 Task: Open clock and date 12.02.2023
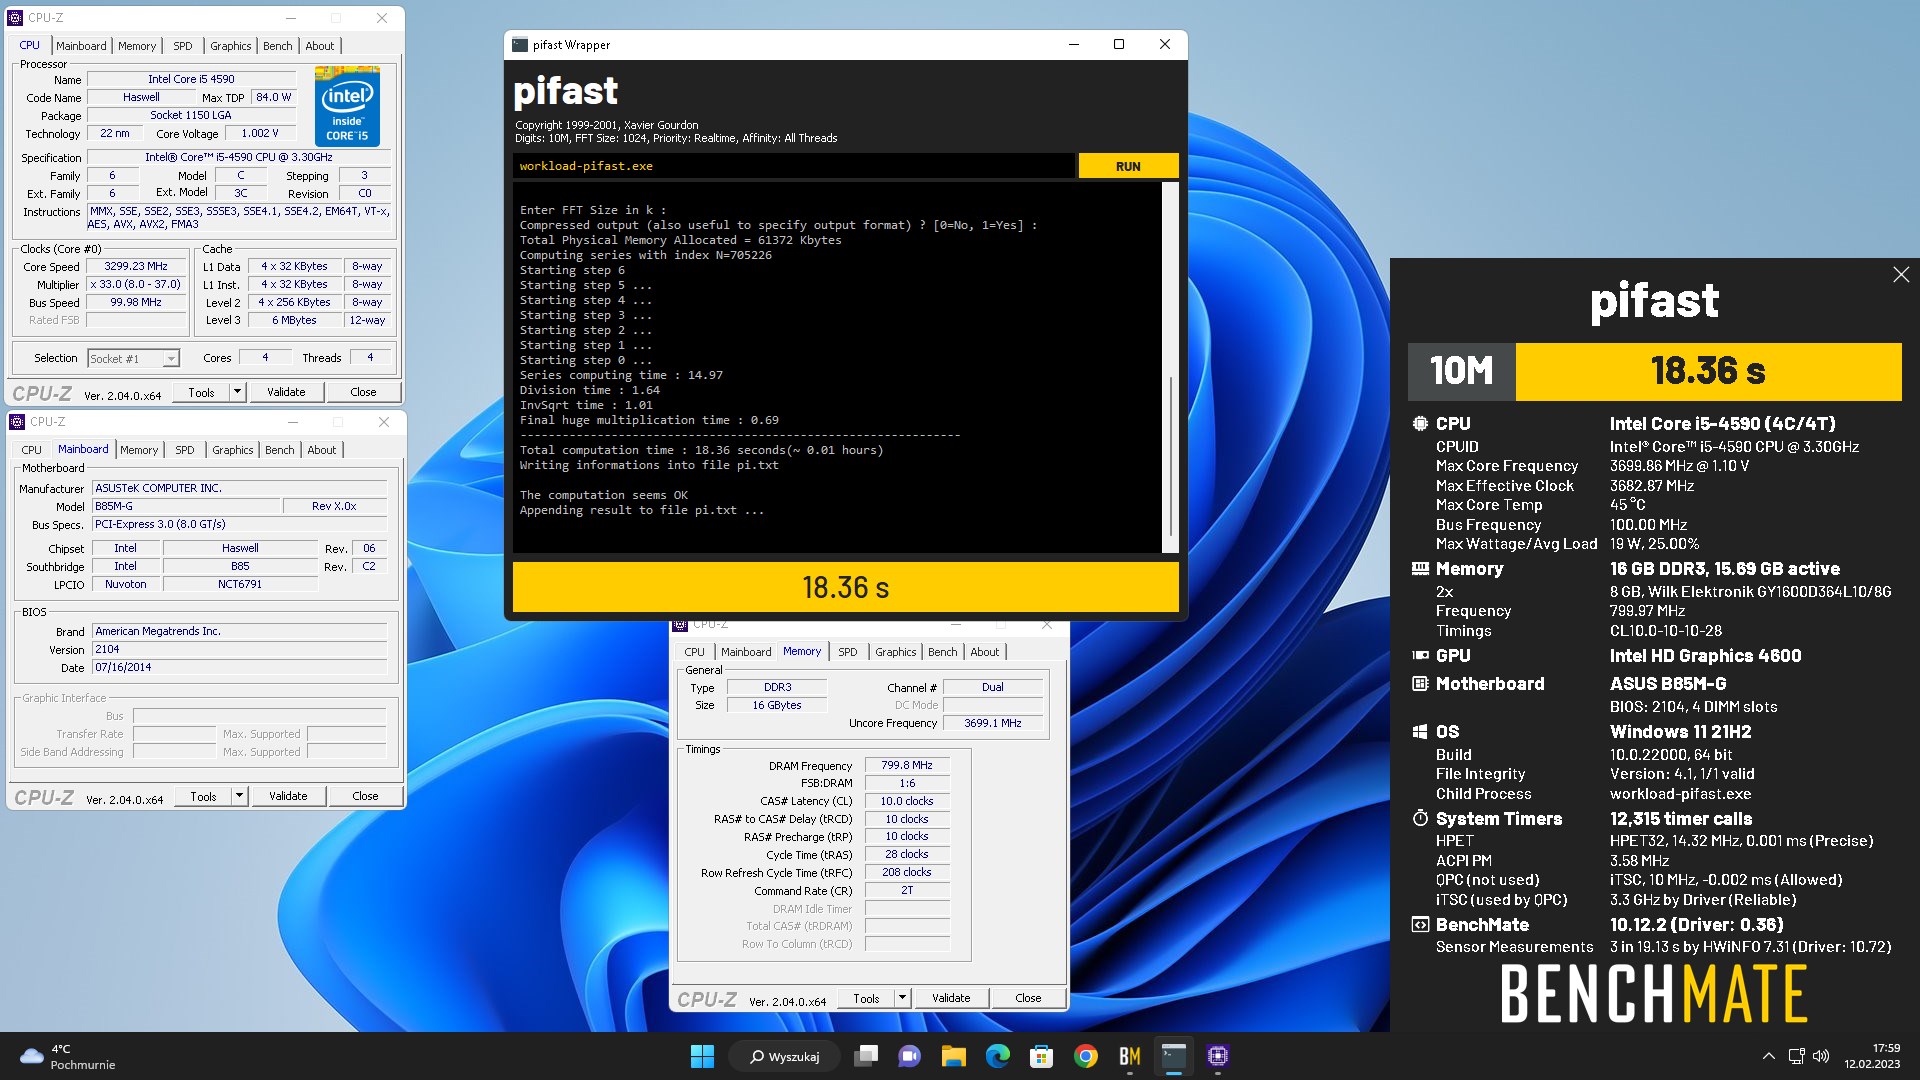(1872, 1056)
